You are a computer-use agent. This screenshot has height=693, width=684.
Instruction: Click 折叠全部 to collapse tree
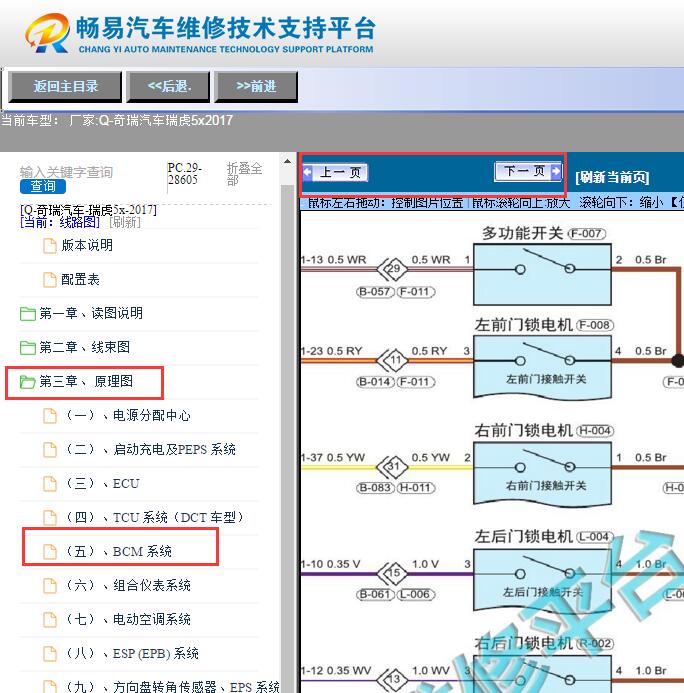(x=244, y=174)
